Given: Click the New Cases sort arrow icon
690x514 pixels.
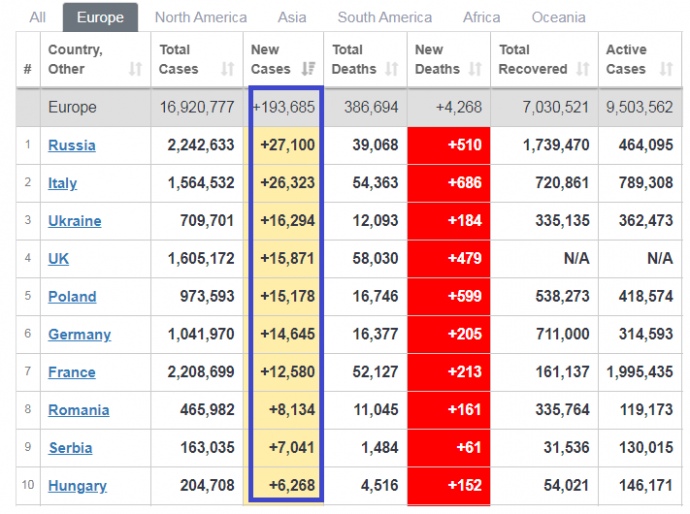Looking at the screenshot, I should (x=309, y=70).
